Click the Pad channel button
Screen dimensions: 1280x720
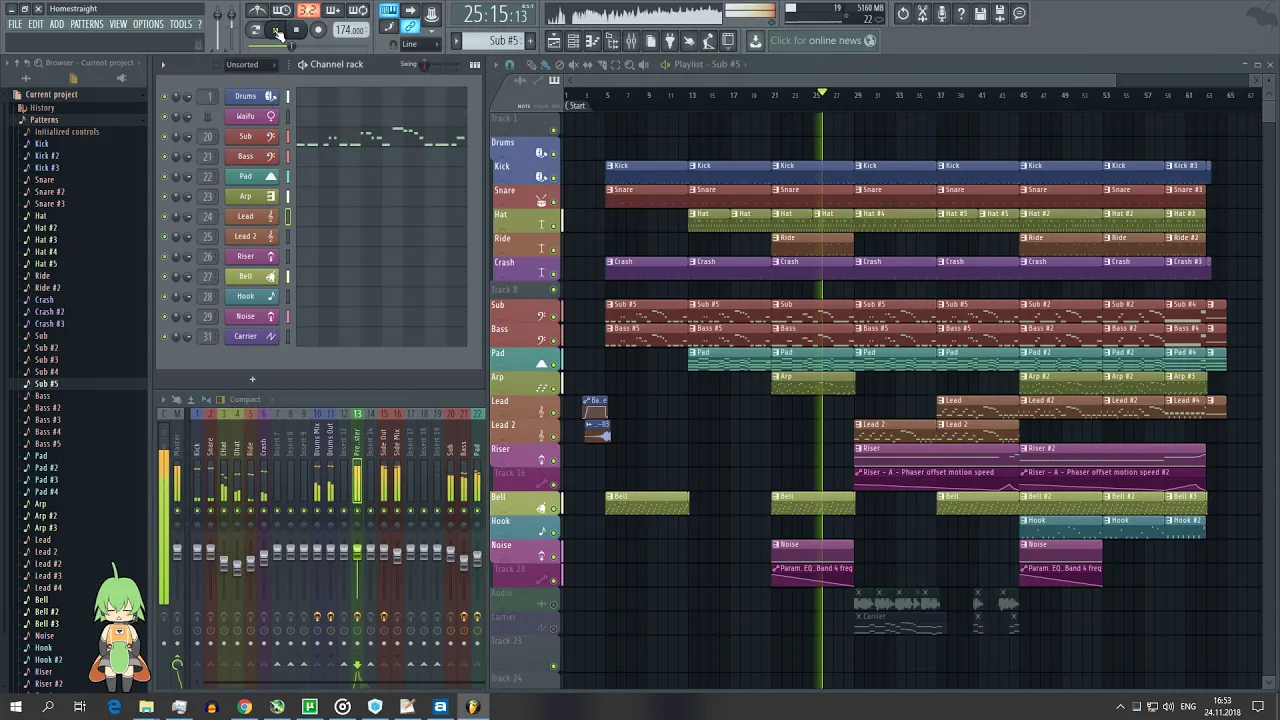click(x=251, y=176)
